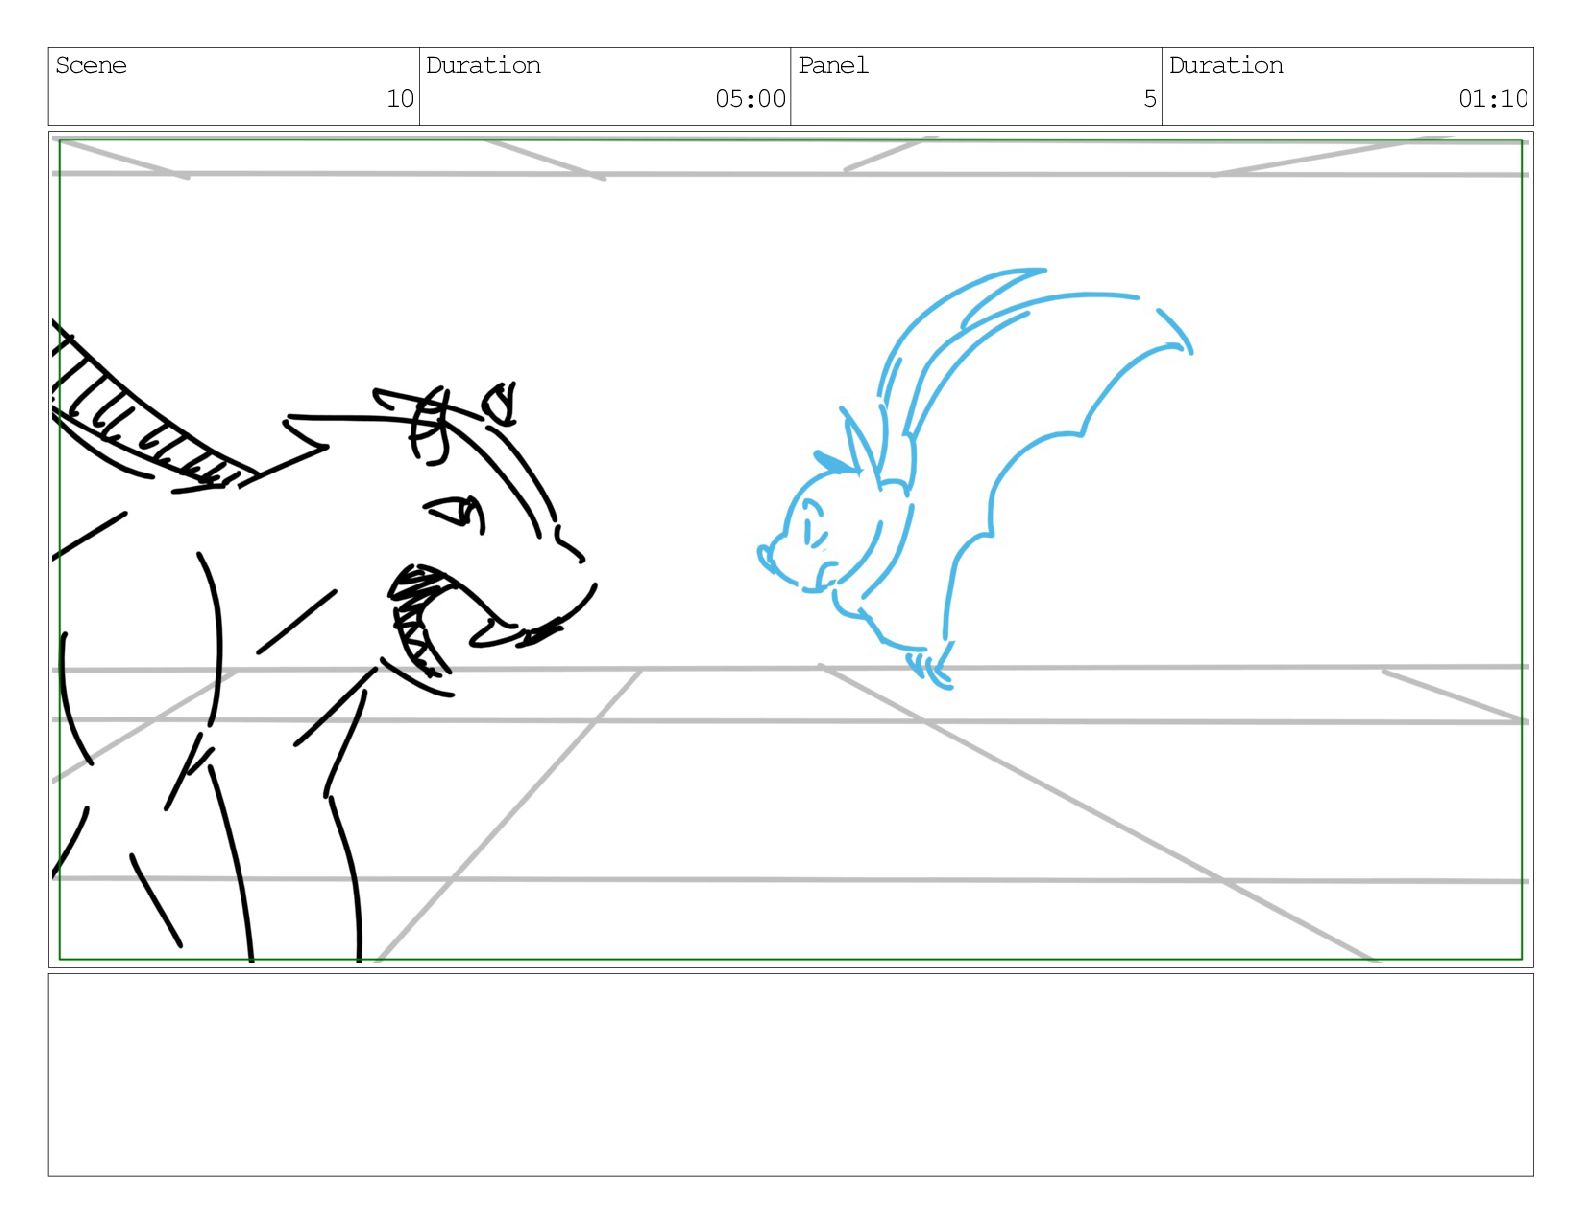Viewport: 1584px width, 1224px height.
Task: Click the Scene label in the header
Action: (x=91, y=66)
